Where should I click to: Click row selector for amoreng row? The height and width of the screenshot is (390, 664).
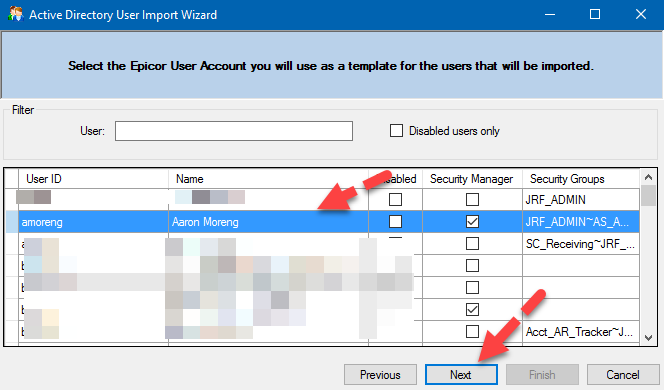click(x=12, y=221)
